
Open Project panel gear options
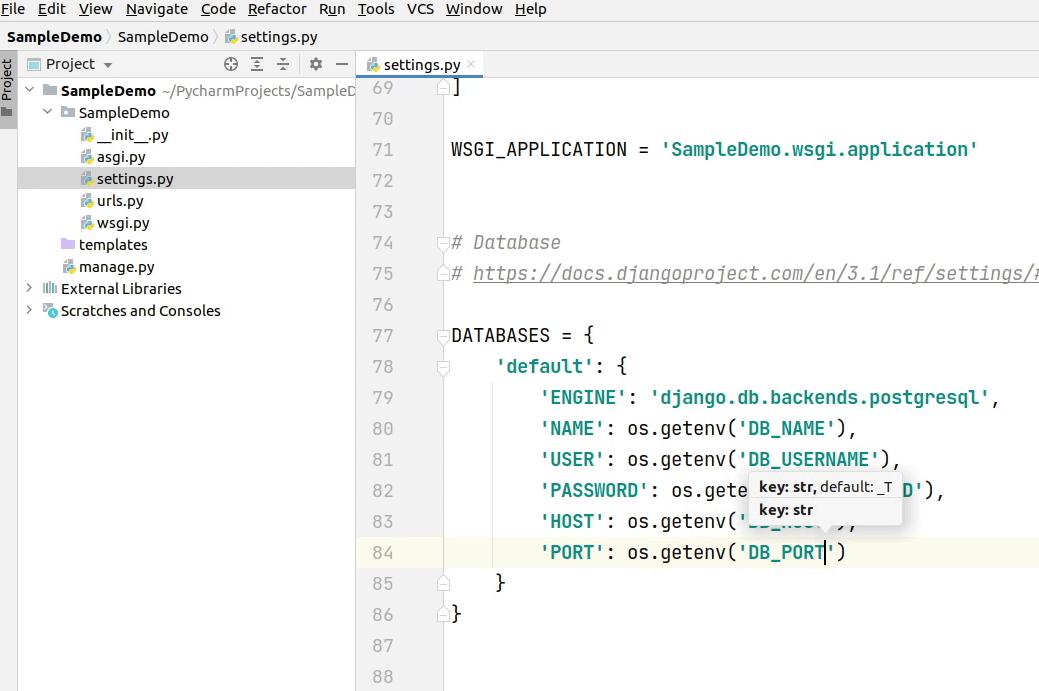pos(316,64)
